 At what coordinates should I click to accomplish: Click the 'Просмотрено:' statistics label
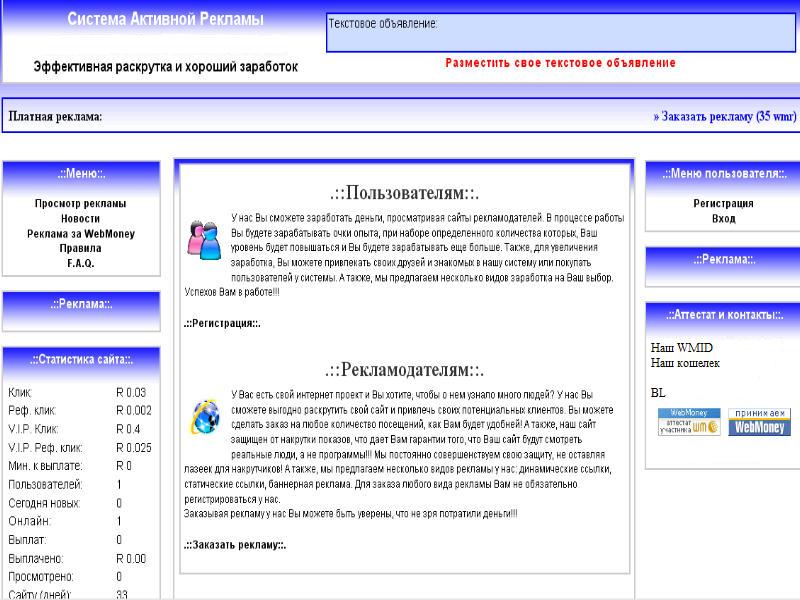pyautogui.click(x=41, y=577)
